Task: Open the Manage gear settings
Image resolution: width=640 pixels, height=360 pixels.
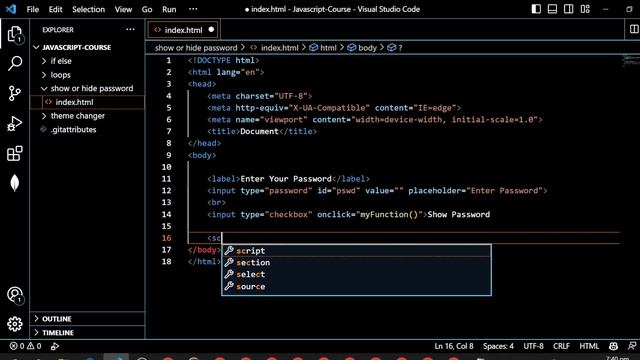Action: tap(15, 324)
